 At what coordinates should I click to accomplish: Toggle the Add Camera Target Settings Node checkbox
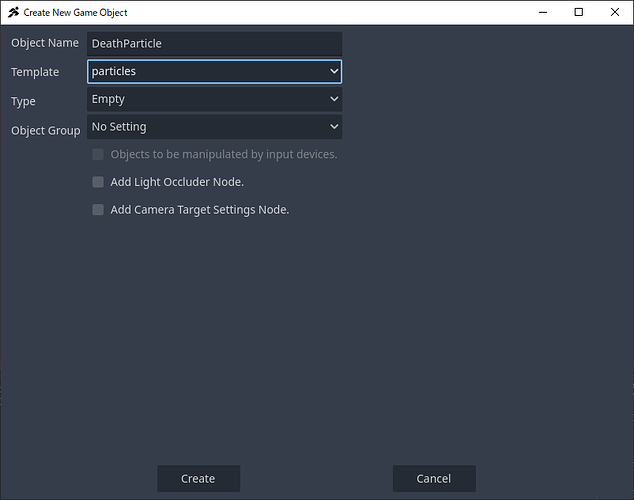point(98,210)
